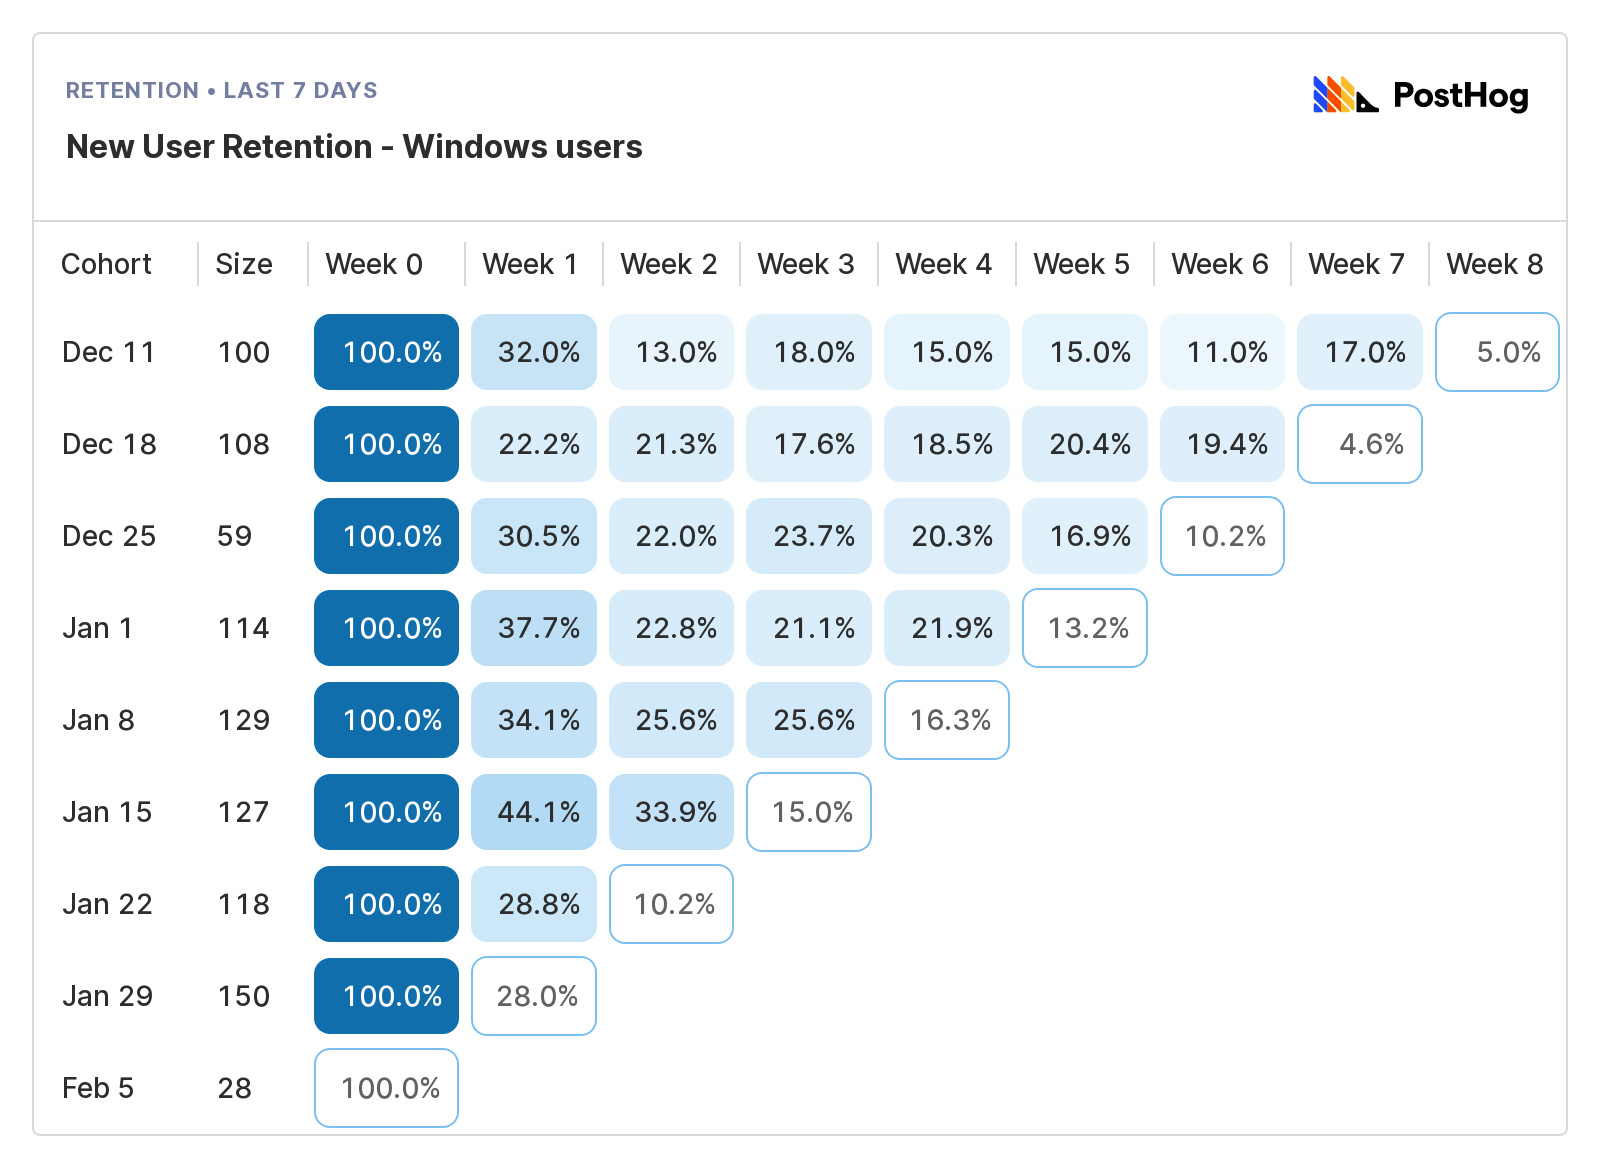Select the Week 8 column header
The image size is (1600, 1168).
click(x=1494, y=264)
